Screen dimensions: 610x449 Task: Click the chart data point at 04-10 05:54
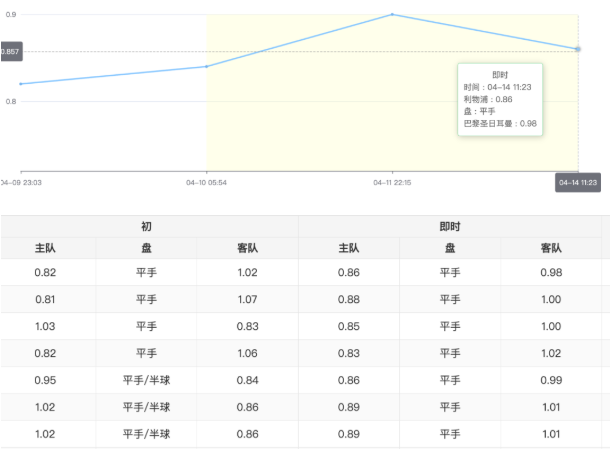tap(206, 66)
